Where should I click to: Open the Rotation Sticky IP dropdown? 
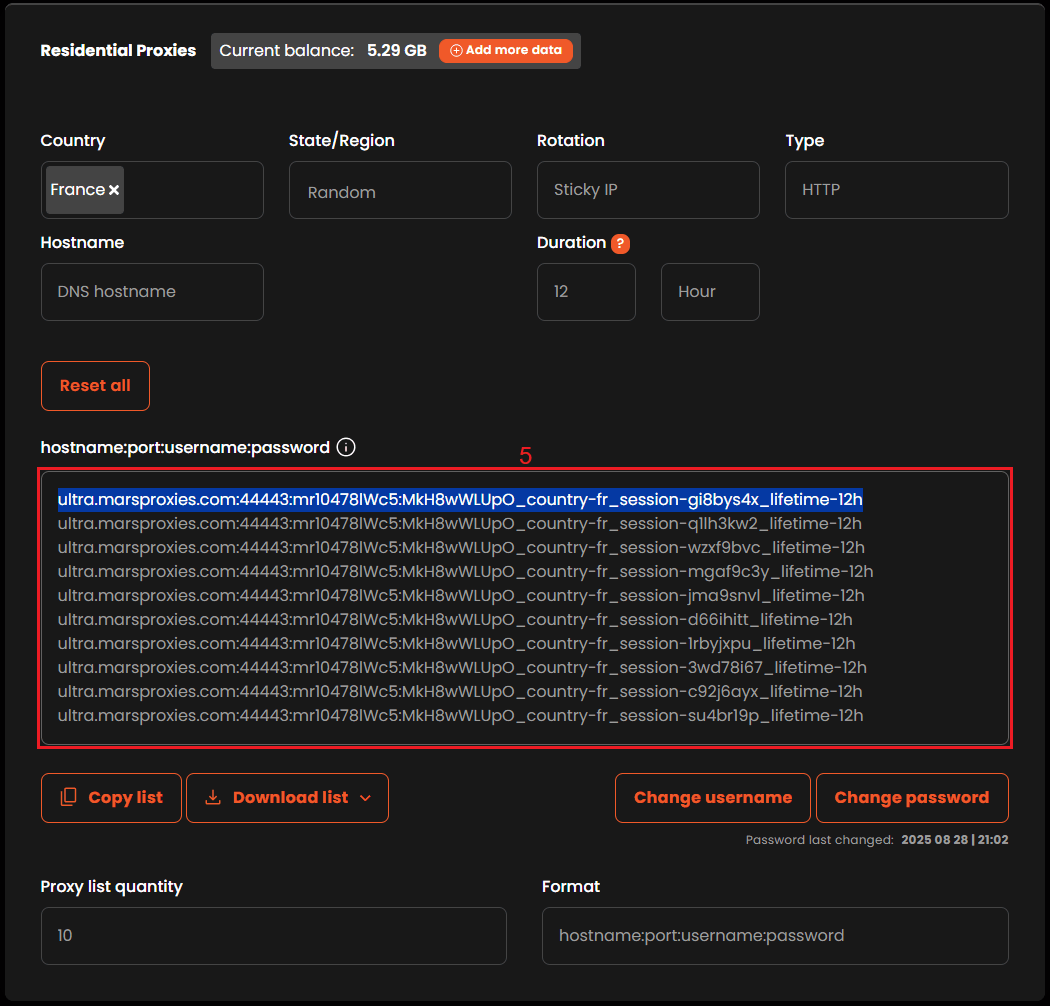pyautogui.click(x=648, y=190)
